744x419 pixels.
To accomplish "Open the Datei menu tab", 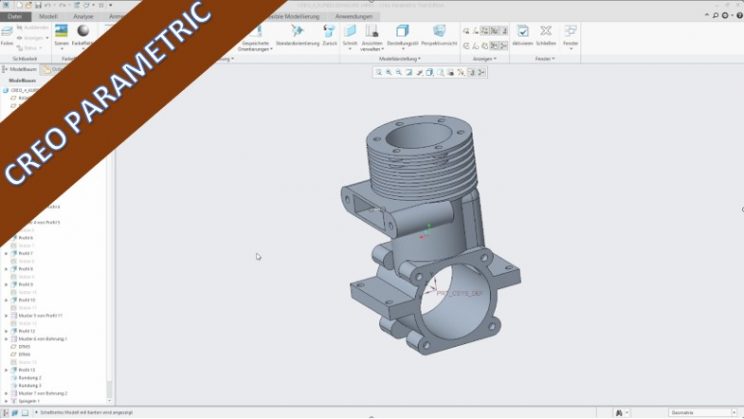I will [x=14, y=16].
